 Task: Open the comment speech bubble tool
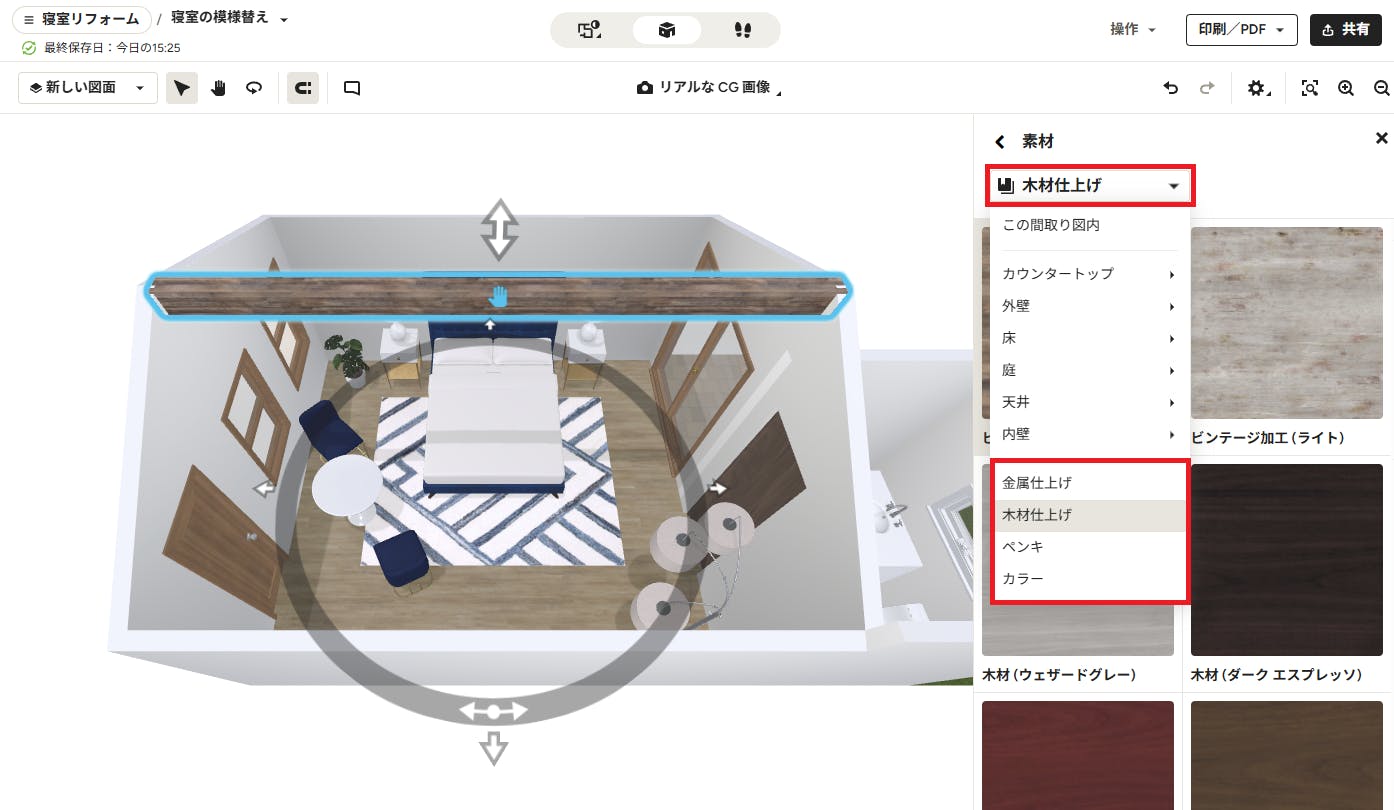[x=351, y=88]
